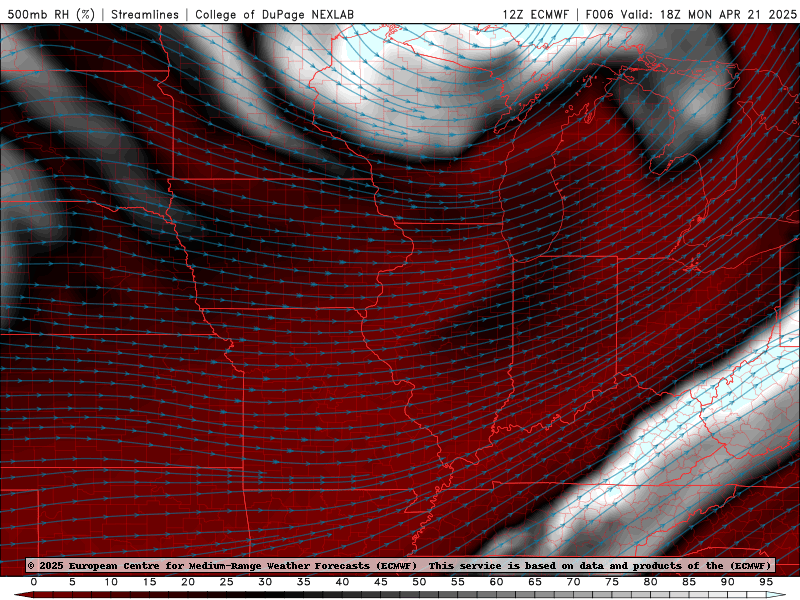Click the colorbar tick label "0"
Viewport: 800px width, 600px height.
(34, 582)
